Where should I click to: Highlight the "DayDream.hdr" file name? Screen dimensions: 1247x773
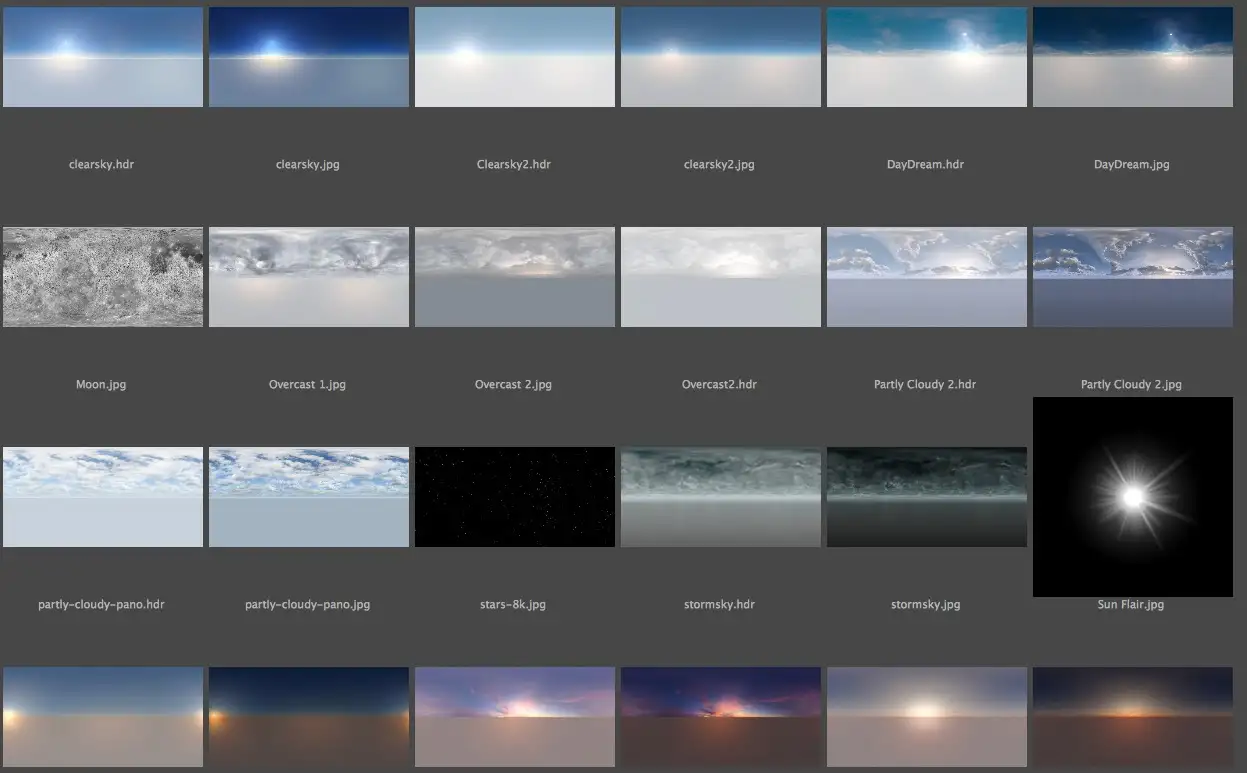(x=926, y=164)
